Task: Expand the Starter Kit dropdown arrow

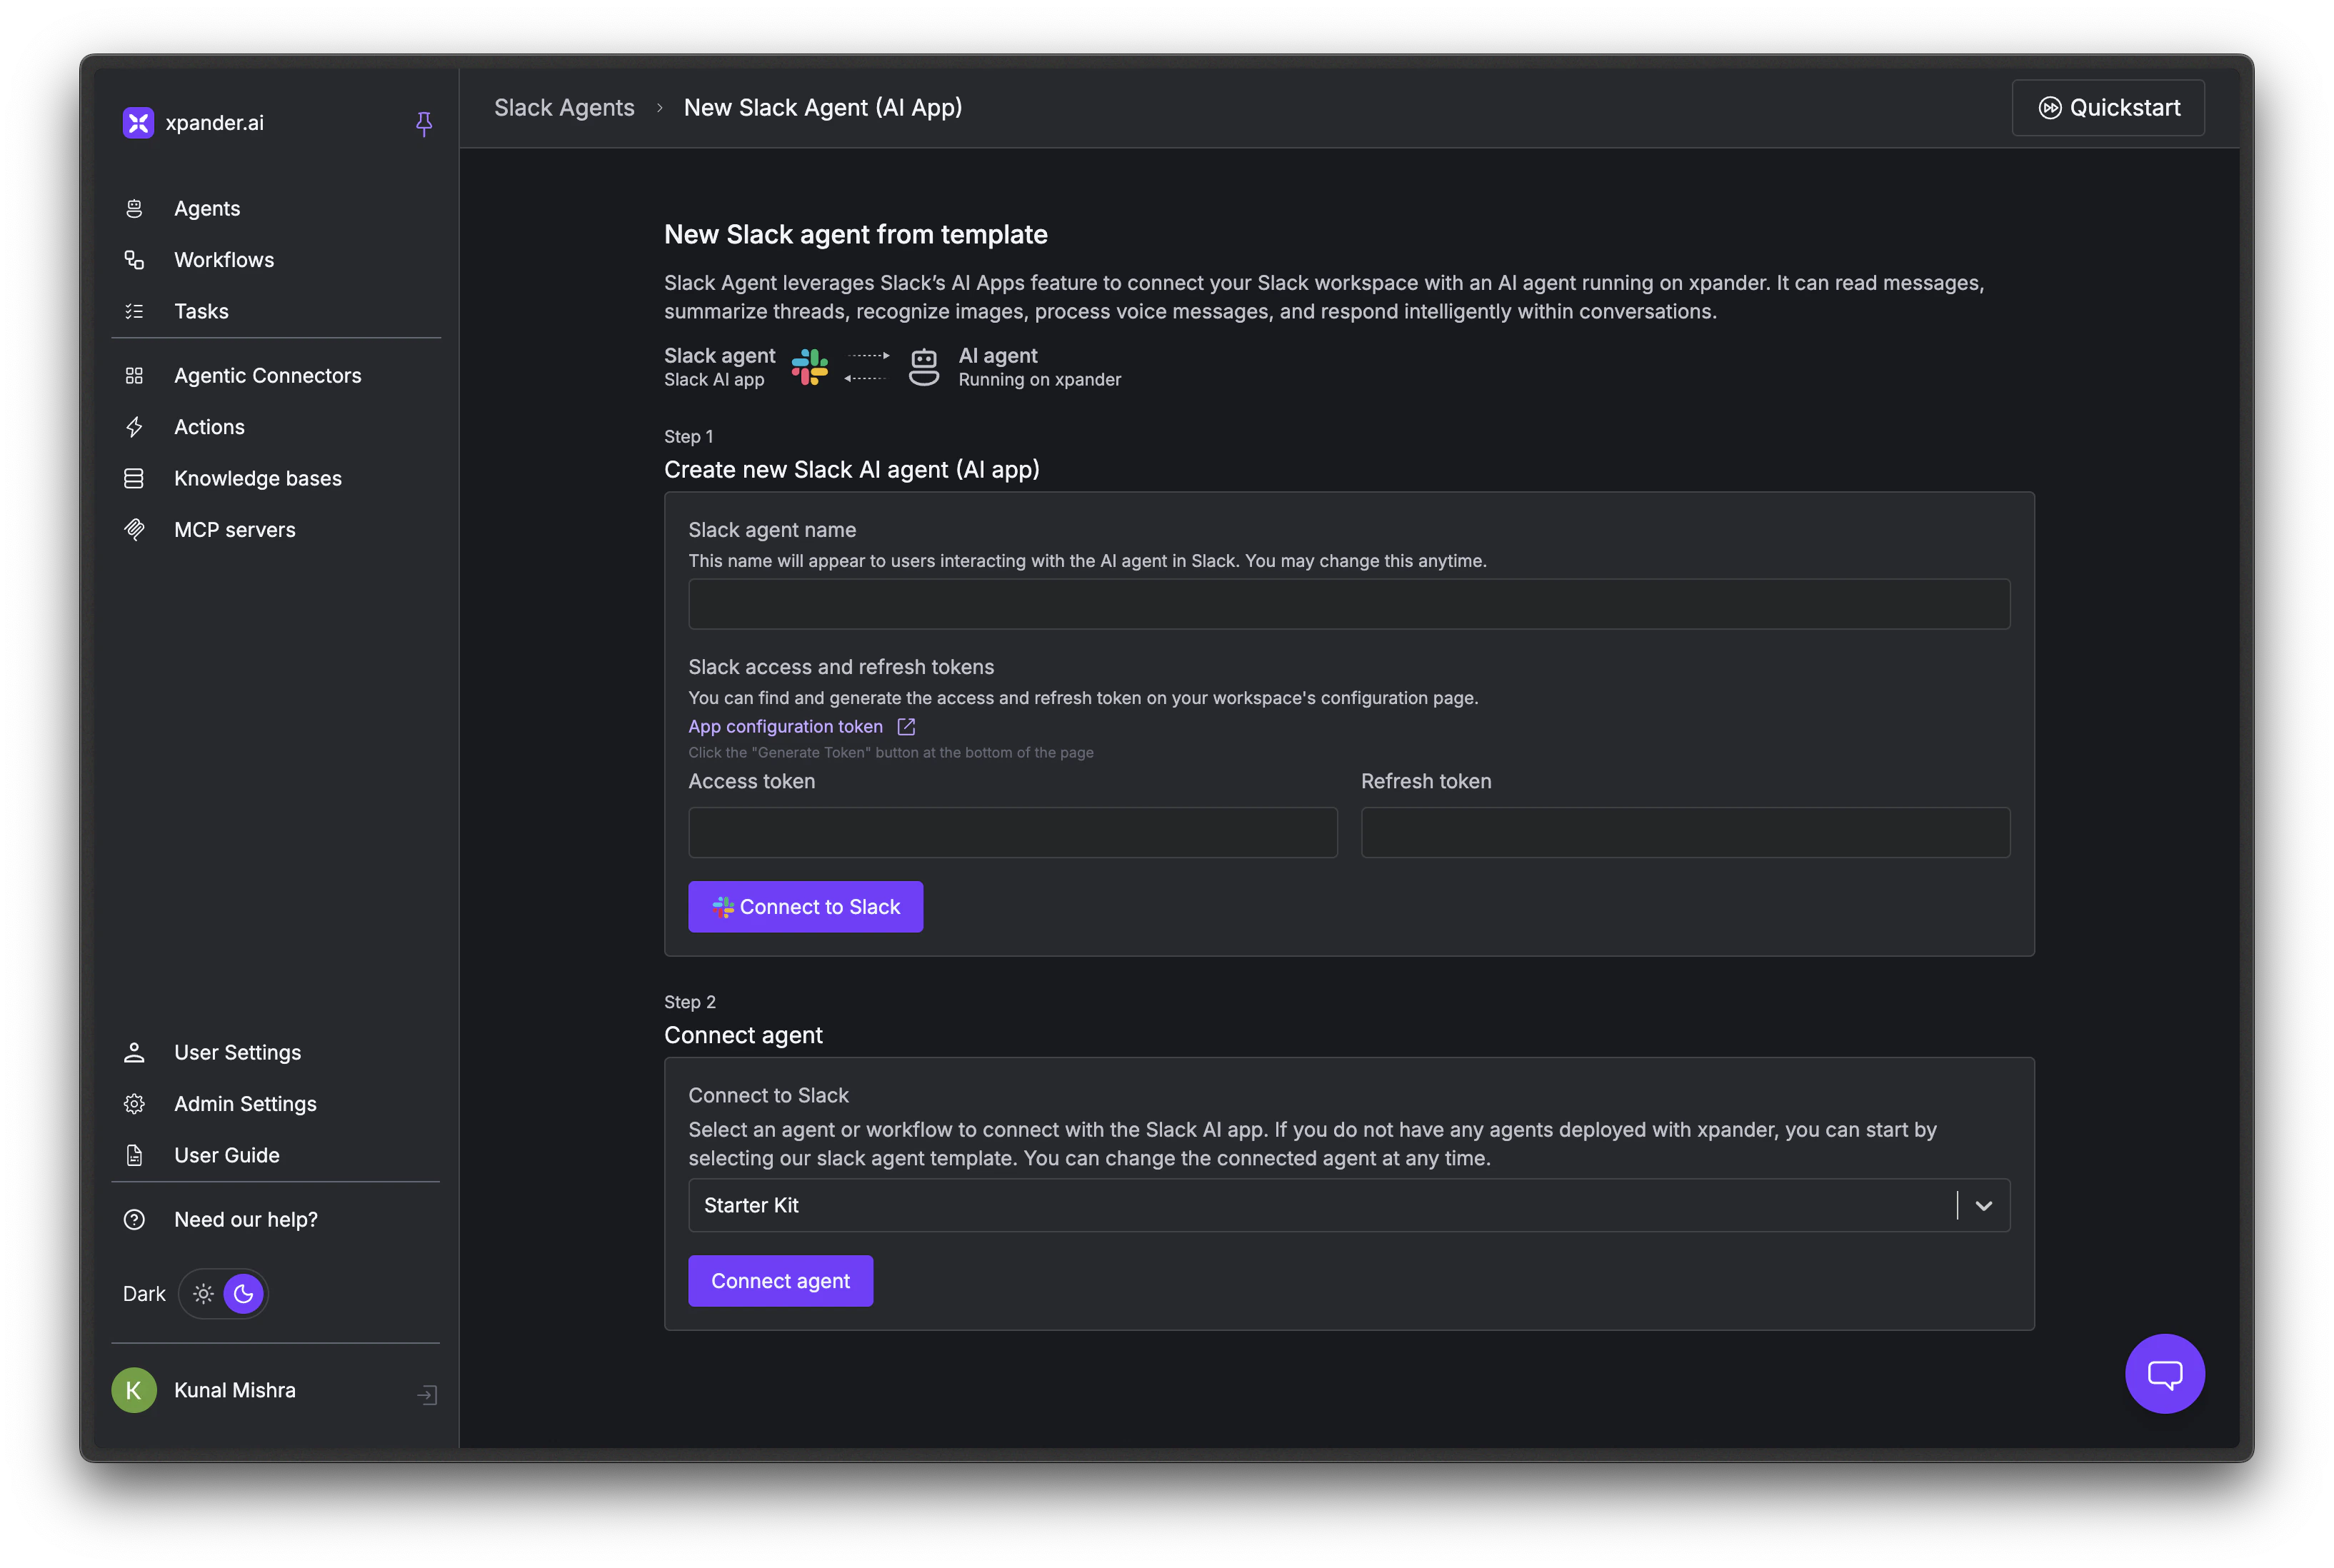Action: tap(1983, 1205)
